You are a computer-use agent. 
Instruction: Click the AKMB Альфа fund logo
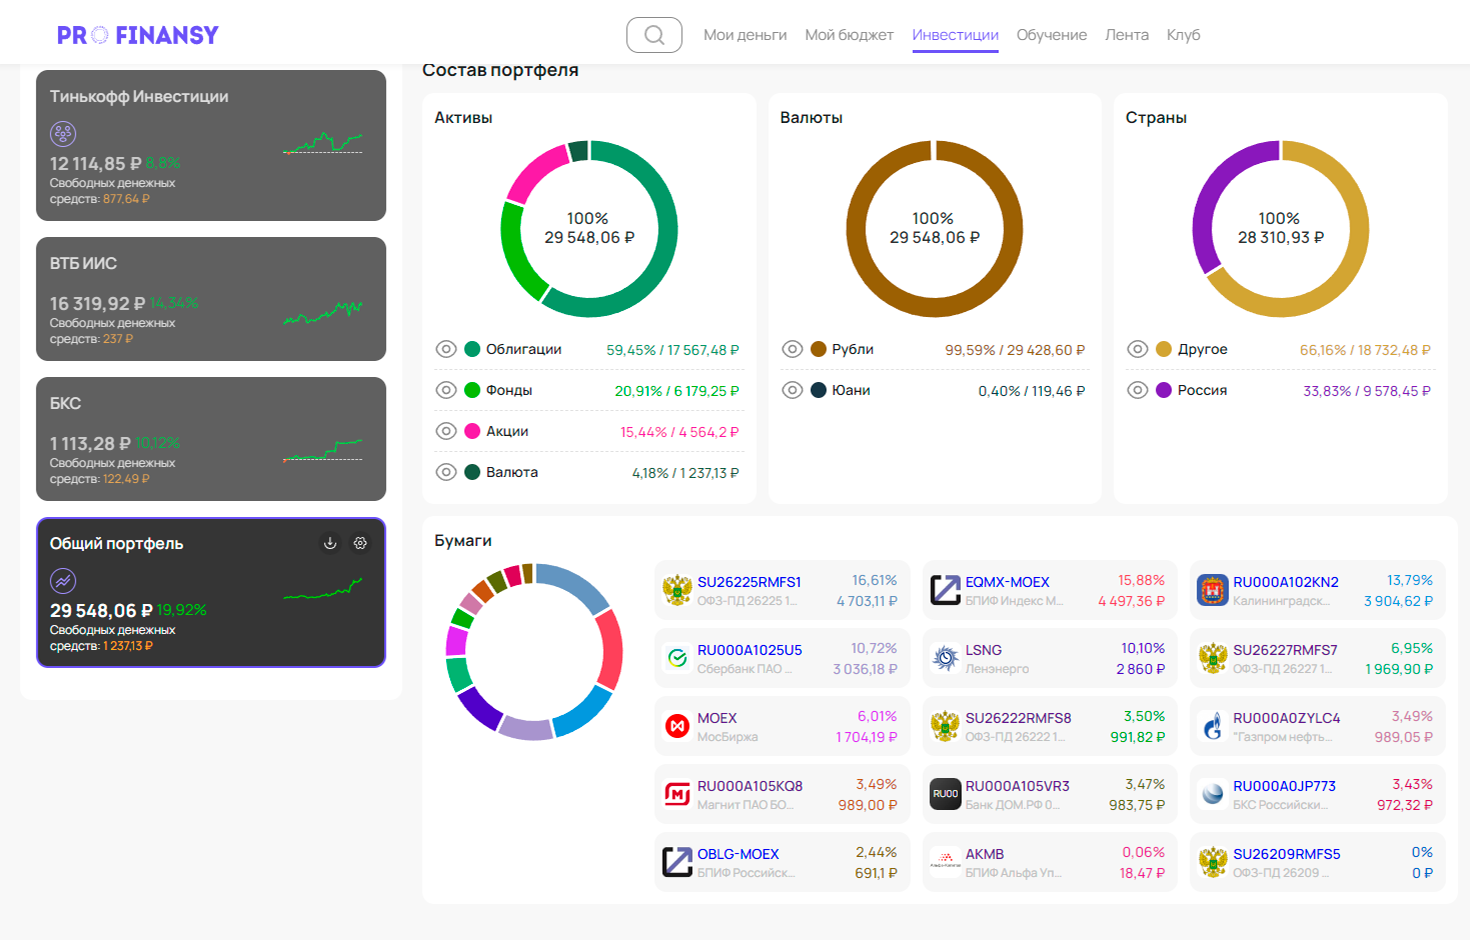945,862
